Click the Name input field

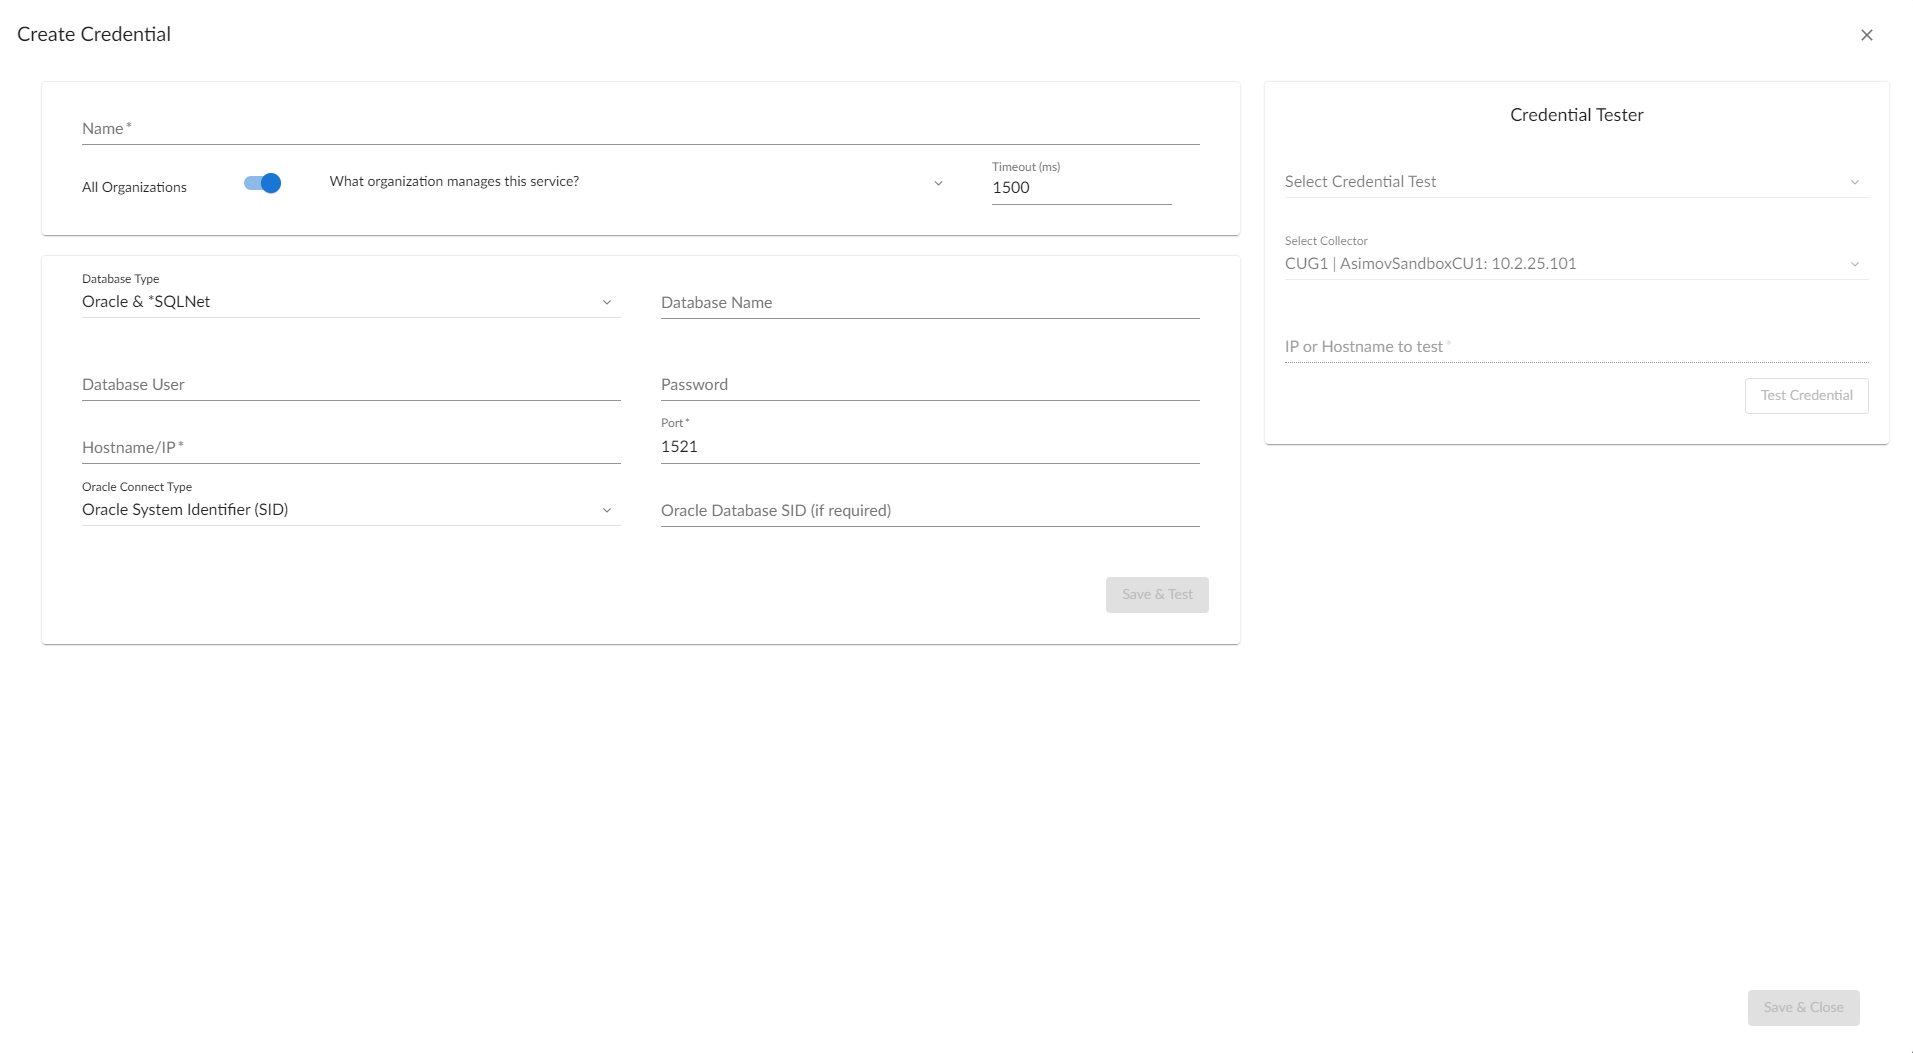640,129
